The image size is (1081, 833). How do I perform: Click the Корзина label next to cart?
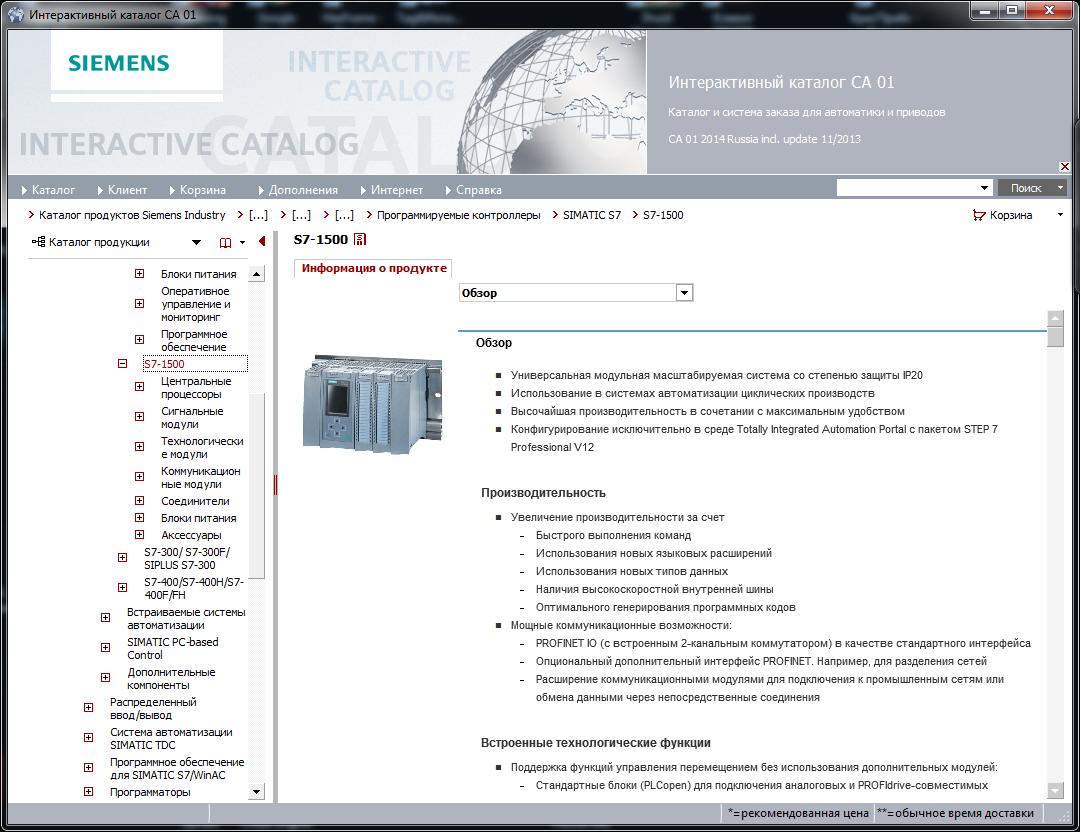click(1011, 215)
